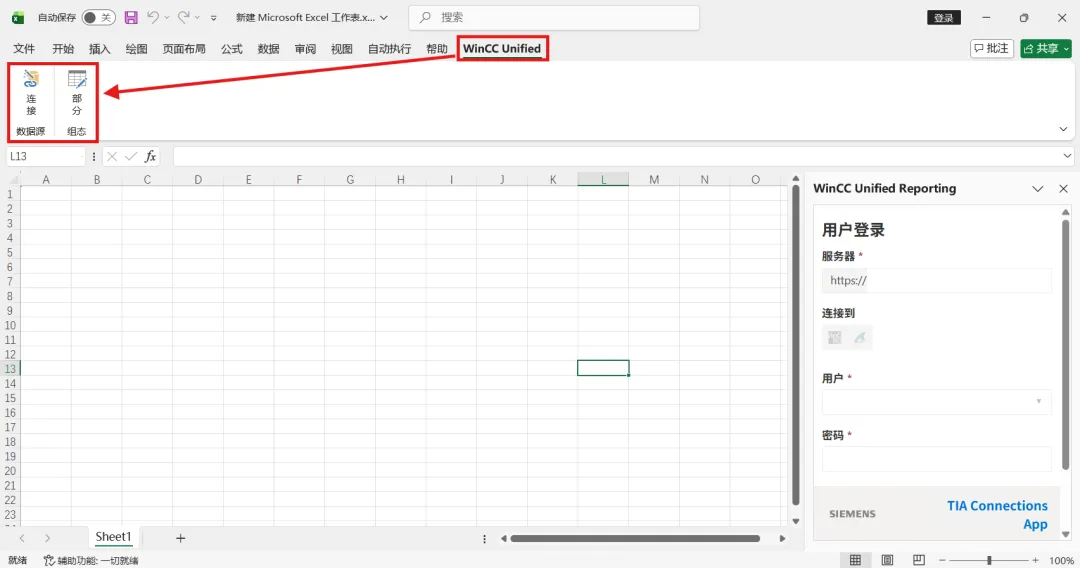Click the cancel entry X icon
Image resolution: width=1080 pixels, height=568 pixels.
112,157
